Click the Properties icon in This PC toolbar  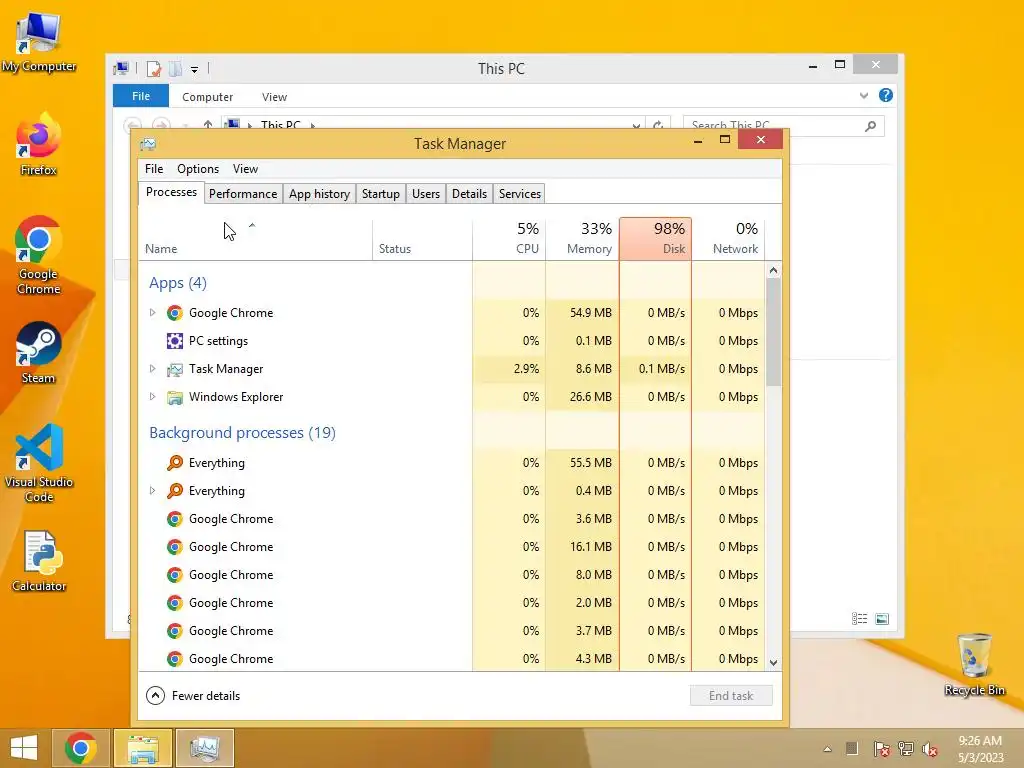(154, 69)
